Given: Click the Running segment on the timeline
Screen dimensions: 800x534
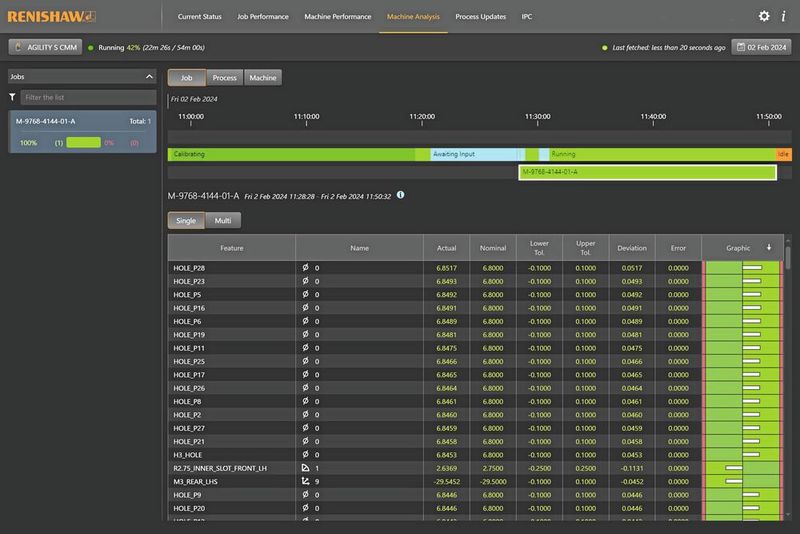Looking at the screenshot, I should pyautogui.click(x=662, y=154).
